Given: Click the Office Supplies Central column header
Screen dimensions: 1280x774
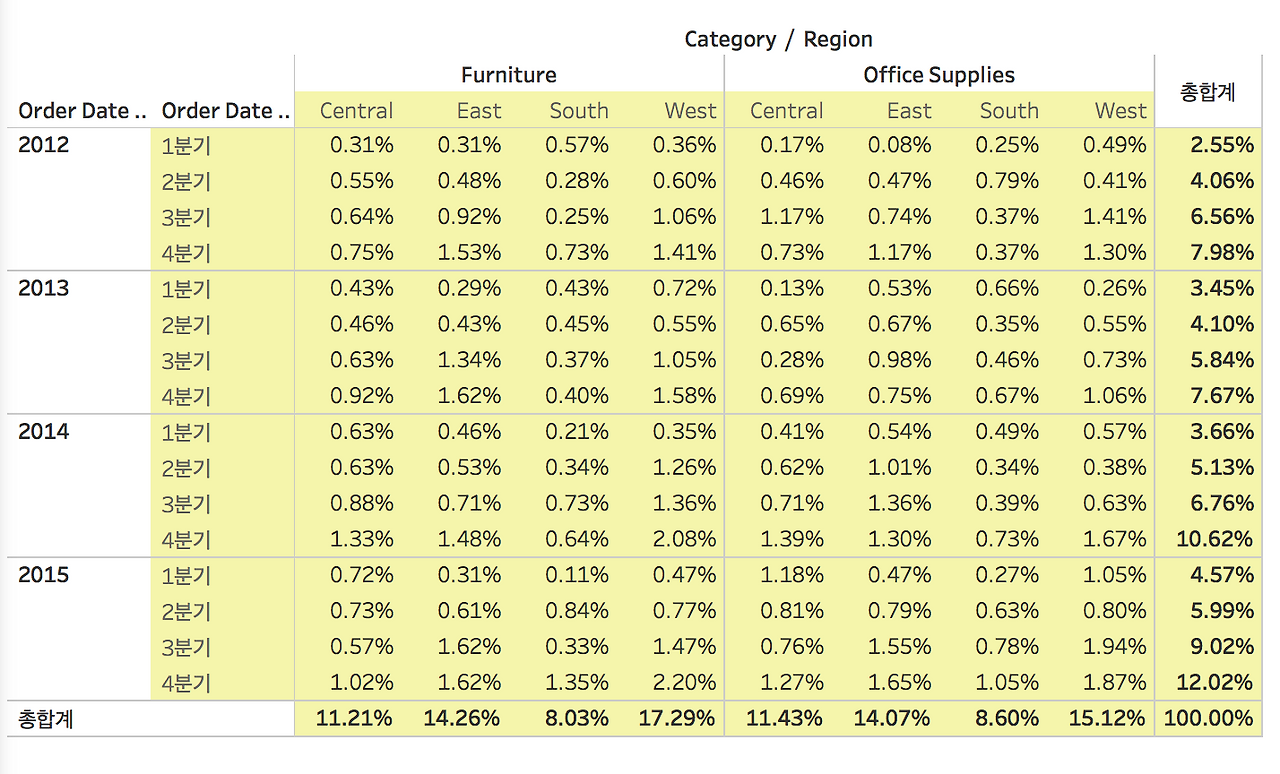Looking at the screenshot, I should 787,111.
